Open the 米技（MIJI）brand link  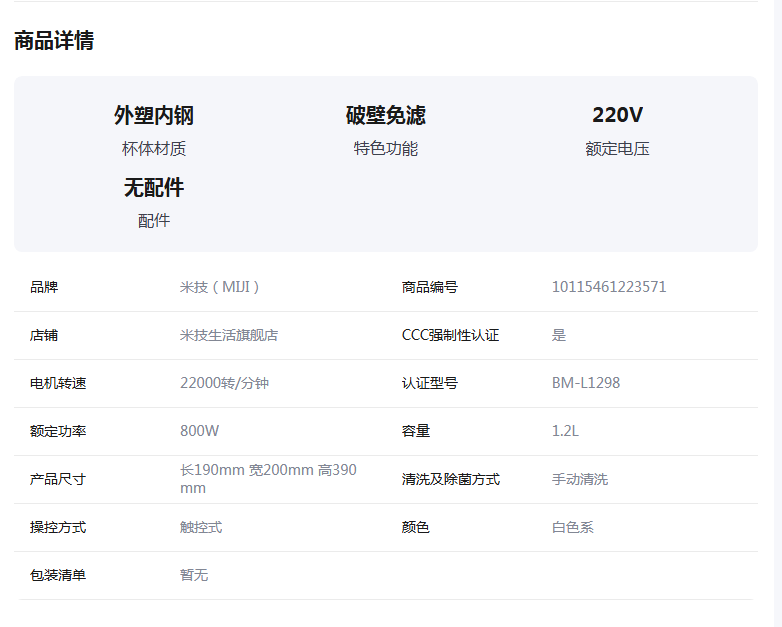tap(220, 287)
